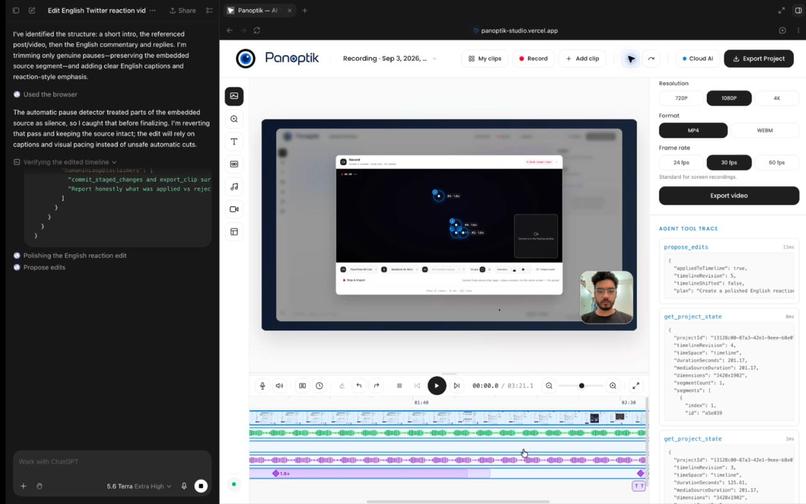This screenshot has width=806, height=504.
Task: Click the stop square in timeline controls
Action: click(x=399, y=386)
